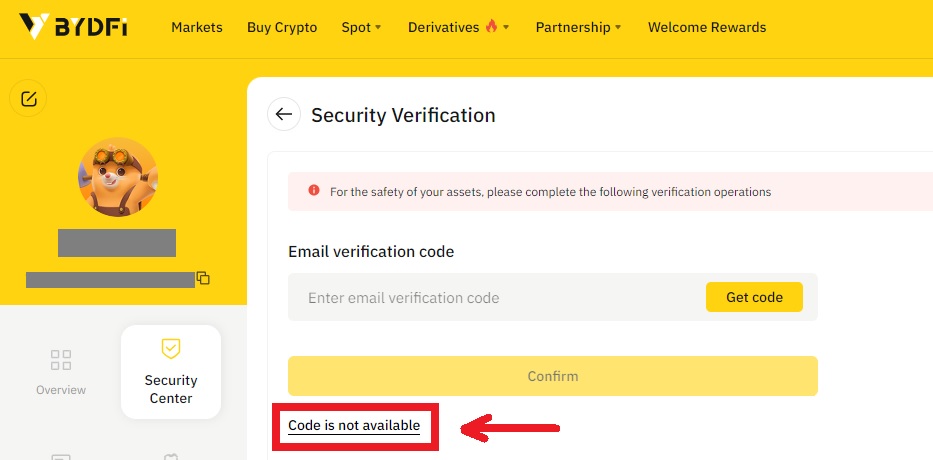This screenshot has width=933, height=460.
Task: Click the edit profile pencil icon
Action: click(x=28, y=98)
